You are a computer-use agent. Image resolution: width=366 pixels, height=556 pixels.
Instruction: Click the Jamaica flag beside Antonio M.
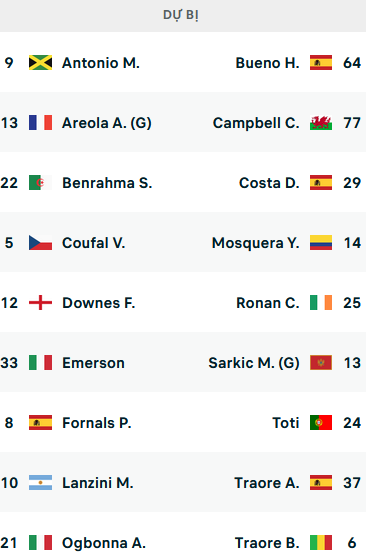40,62
